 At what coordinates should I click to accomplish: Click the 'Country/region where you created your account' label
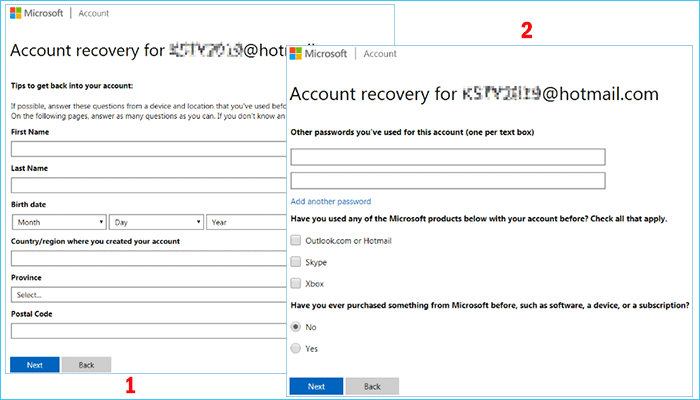96,241
